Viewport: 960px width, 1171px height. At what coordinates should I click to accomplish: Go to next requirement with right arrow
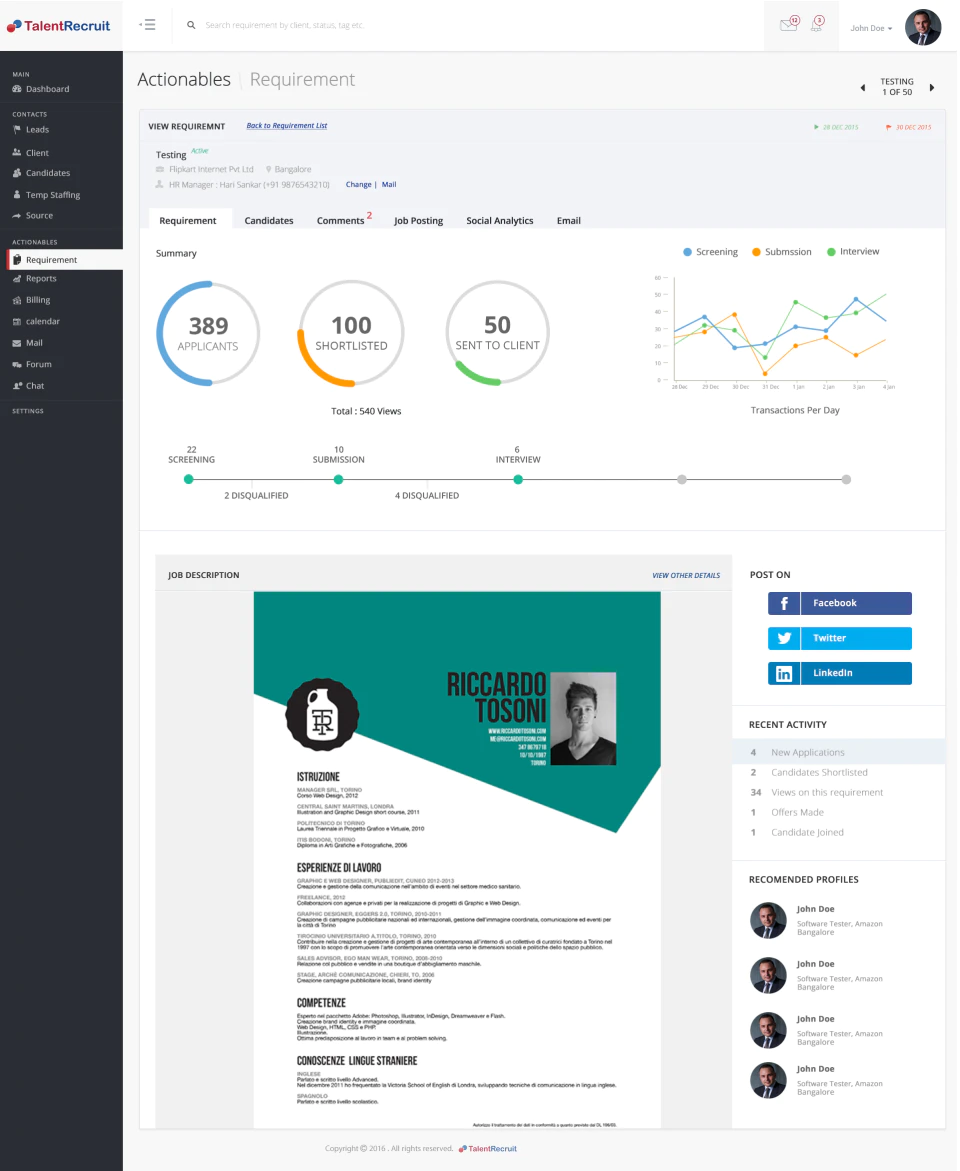click(x=932, y=87)
